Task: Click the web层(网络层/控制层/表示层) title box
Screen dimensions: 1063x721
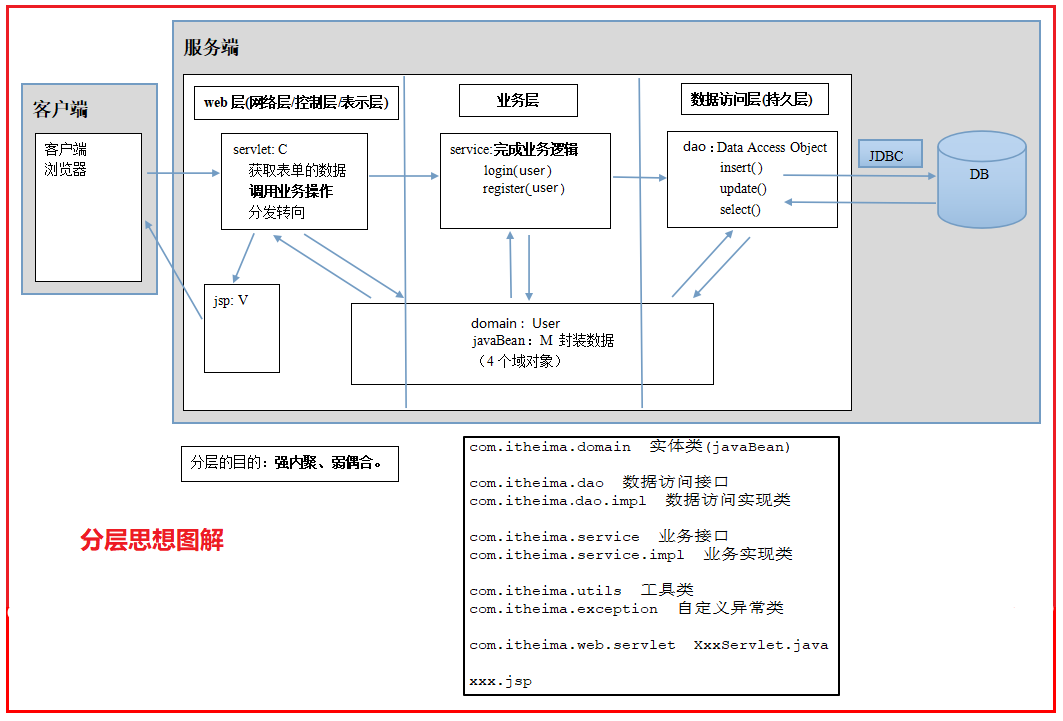Action: (x=296, y=103)
